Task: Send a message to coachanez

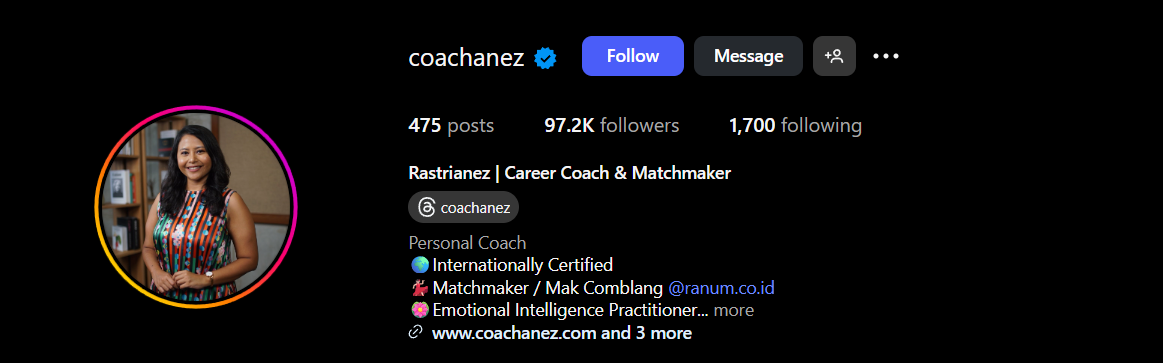Action: (748, 56)
